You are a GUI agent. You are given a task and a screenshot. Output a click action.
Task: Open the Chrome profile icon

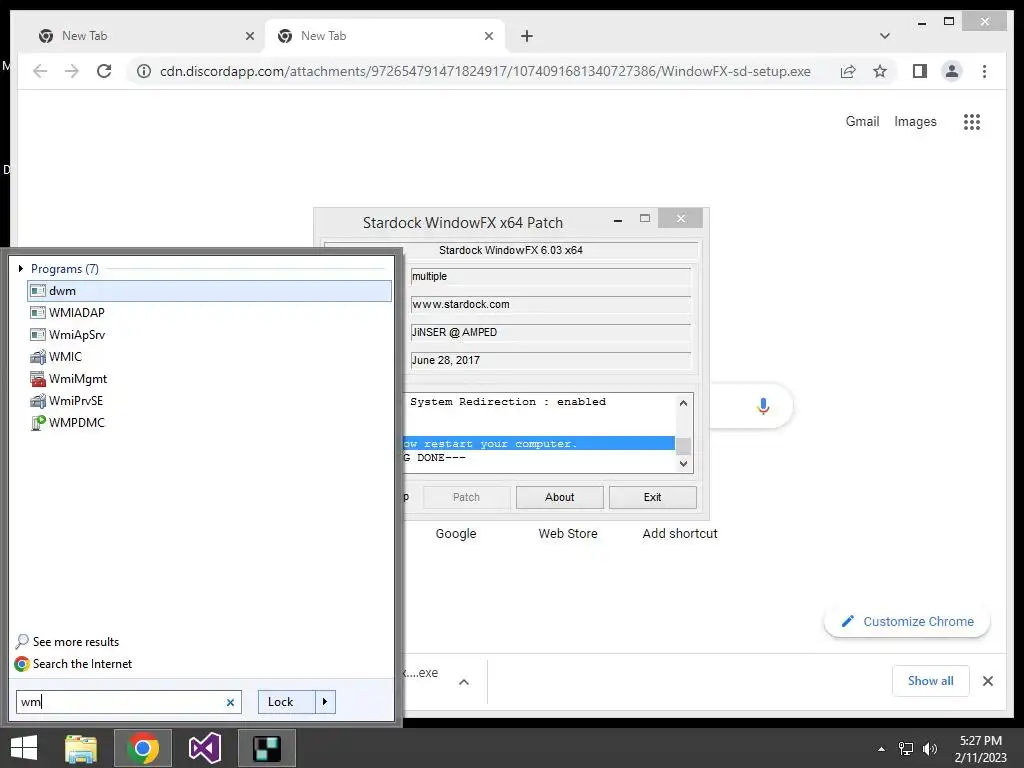pyautogui.click(x=952, y=71)
